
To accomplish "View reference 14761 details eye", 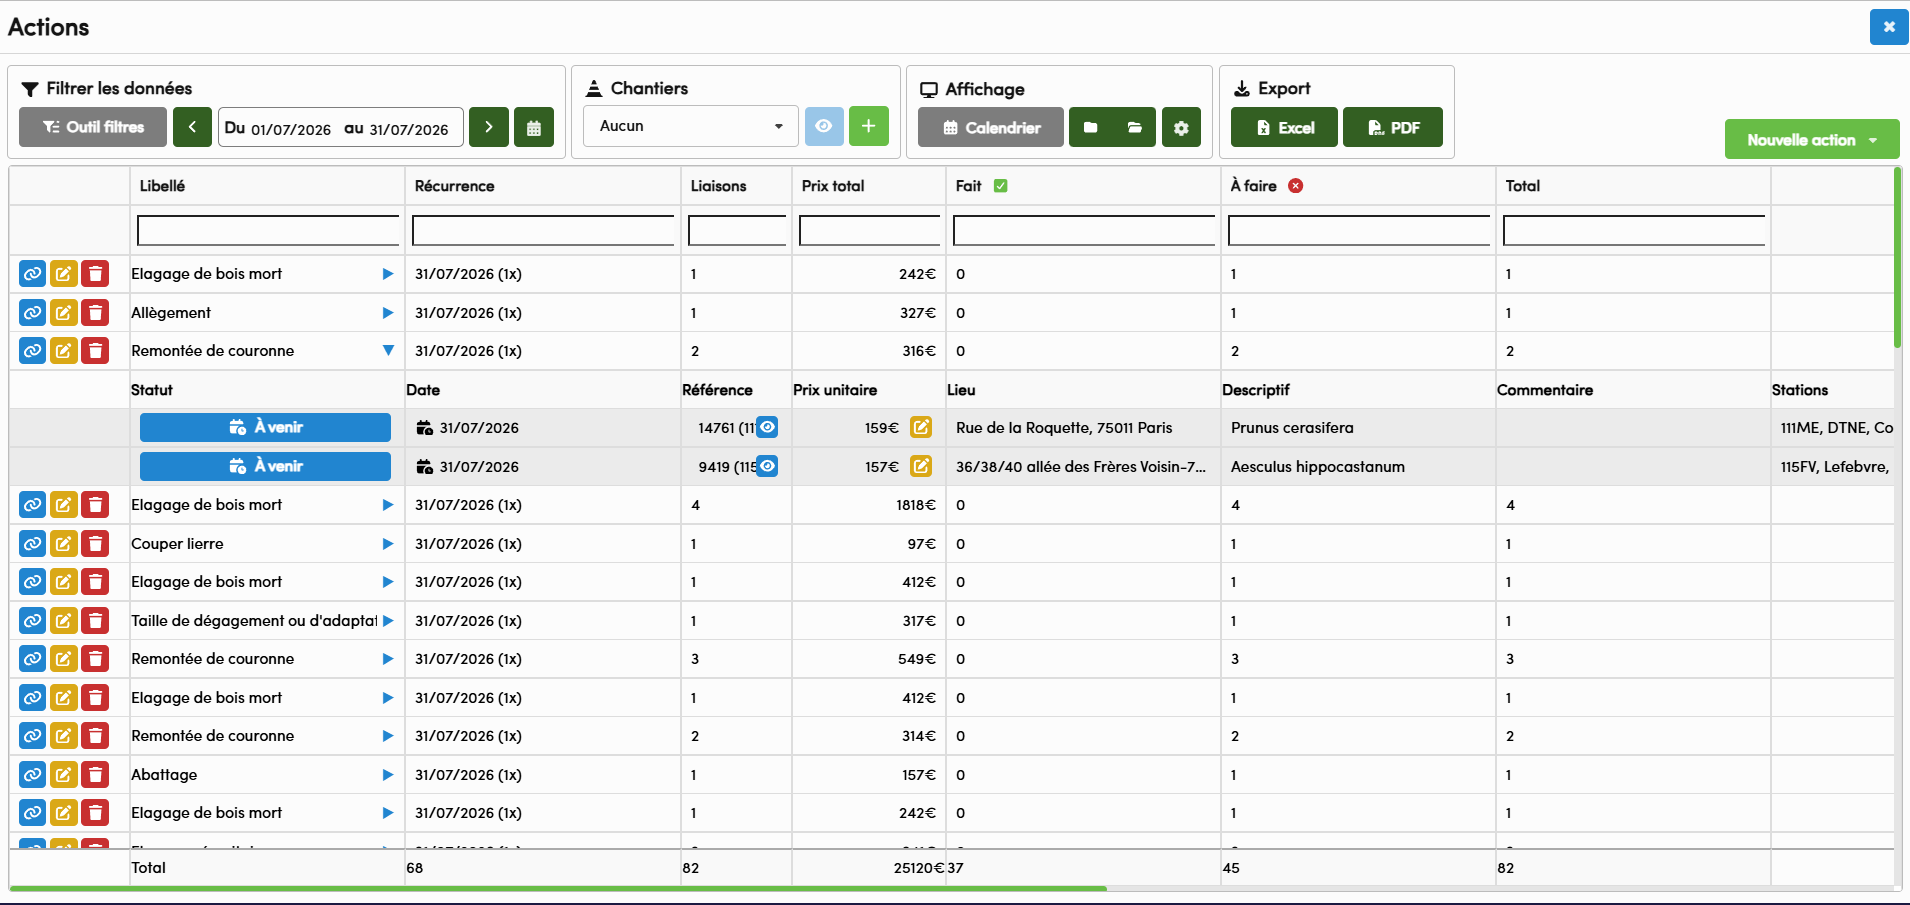I will pyautogui.click(x=767, y=427).
